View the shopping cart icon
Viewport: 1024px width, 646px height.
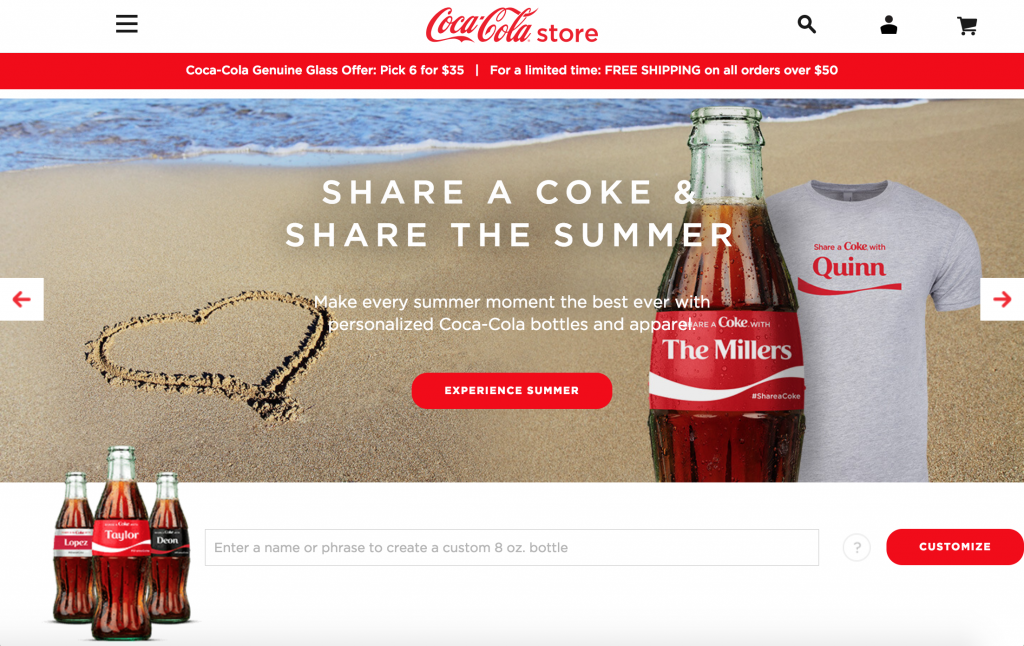[x=967, y=25]
